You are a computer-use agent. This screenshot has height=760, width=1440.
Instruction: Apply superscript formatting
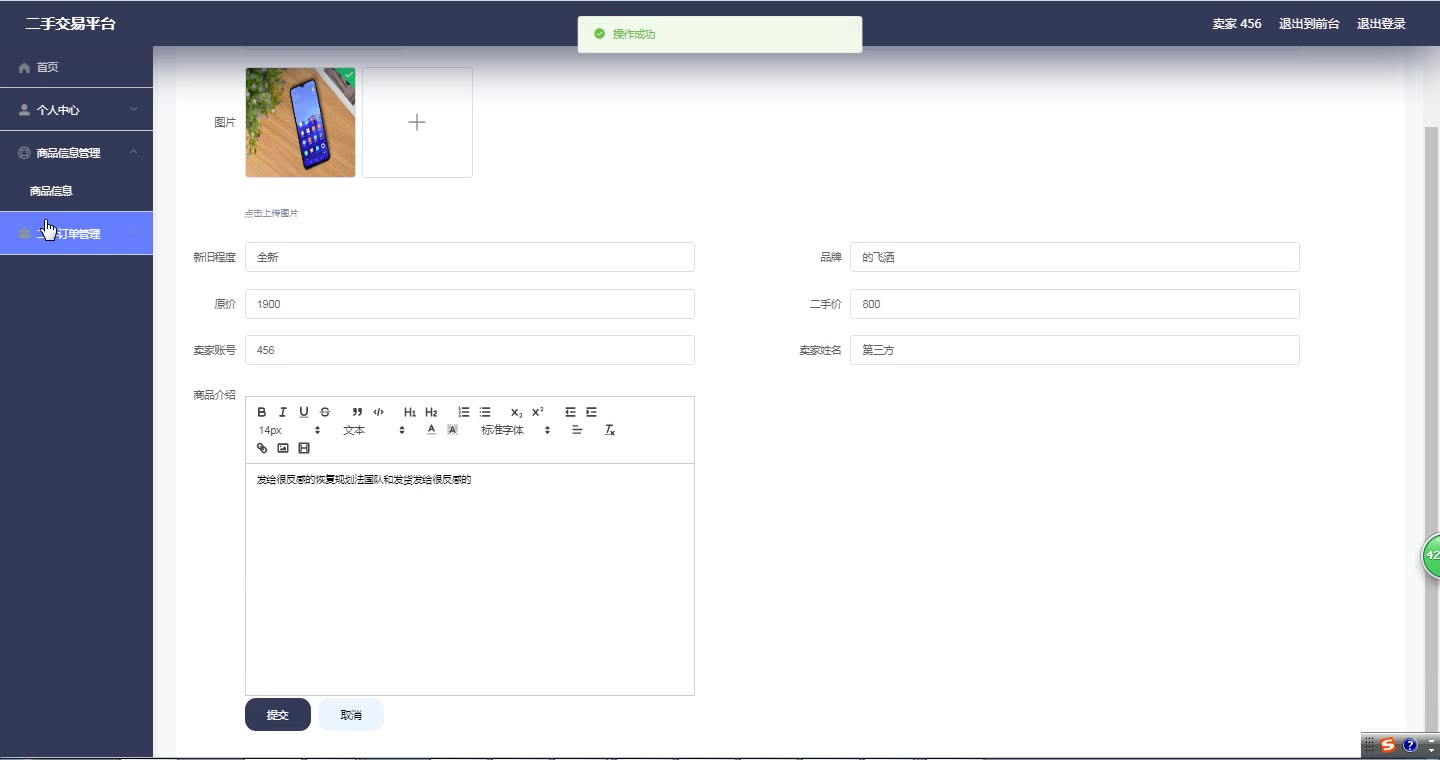[537, 412]
